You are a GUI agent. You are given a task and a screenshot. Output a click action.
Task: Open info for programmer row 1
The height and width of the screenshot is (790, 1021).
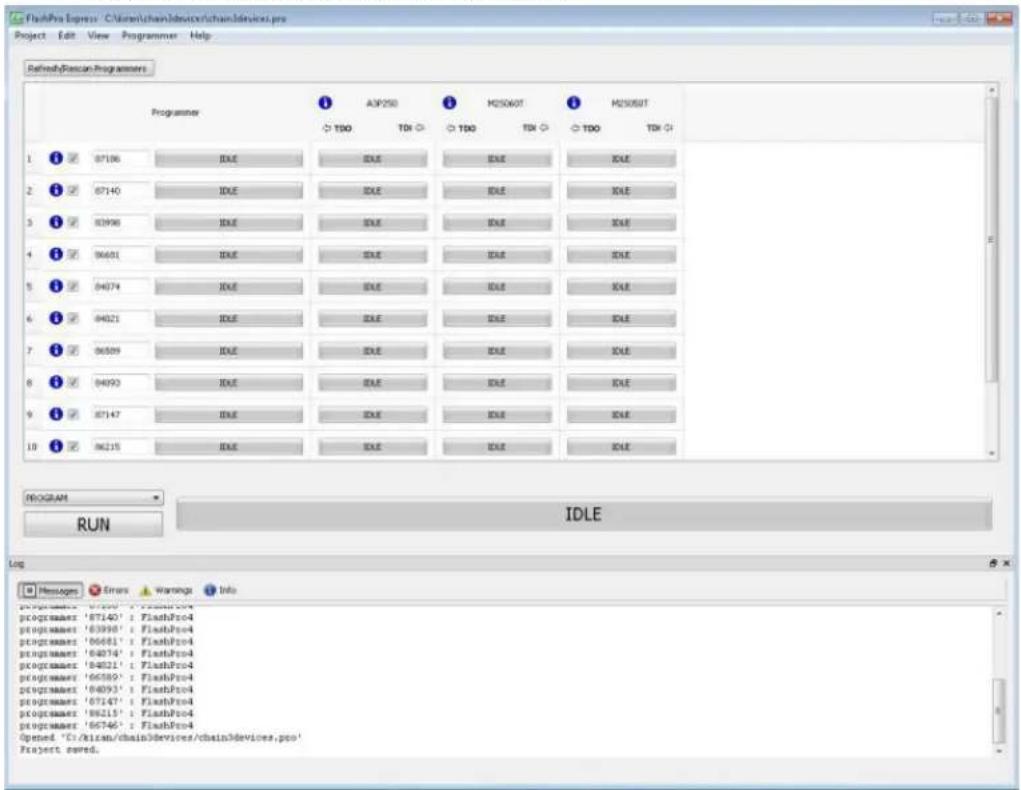(56, 158)
